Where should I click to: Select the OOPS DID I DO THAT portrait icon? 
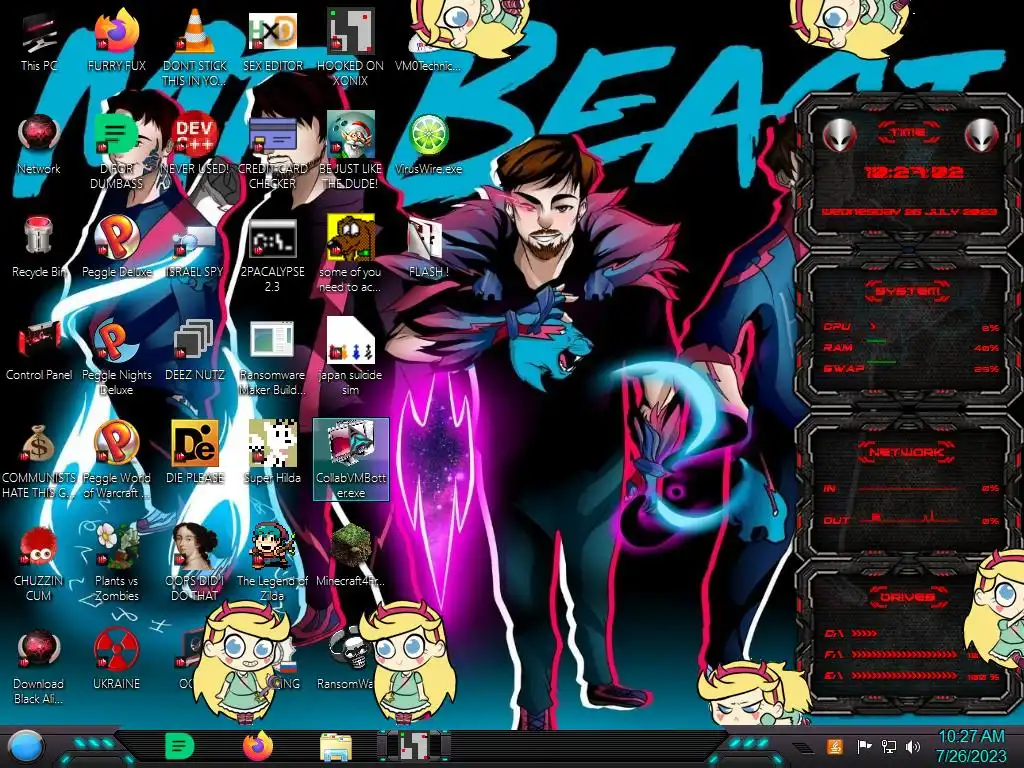pyautogui.click(x=194, y=563)
